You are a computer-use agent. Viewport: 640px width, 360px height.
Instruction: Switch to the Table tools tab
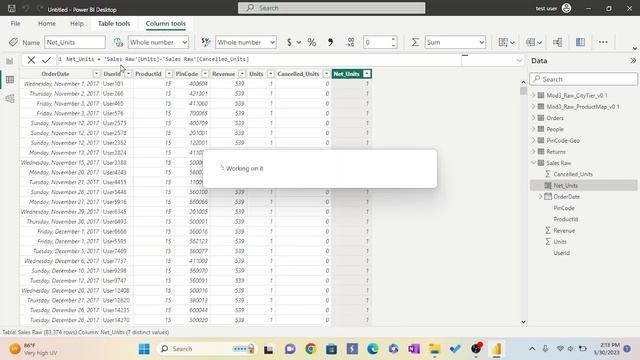click(x=114, y=24)
